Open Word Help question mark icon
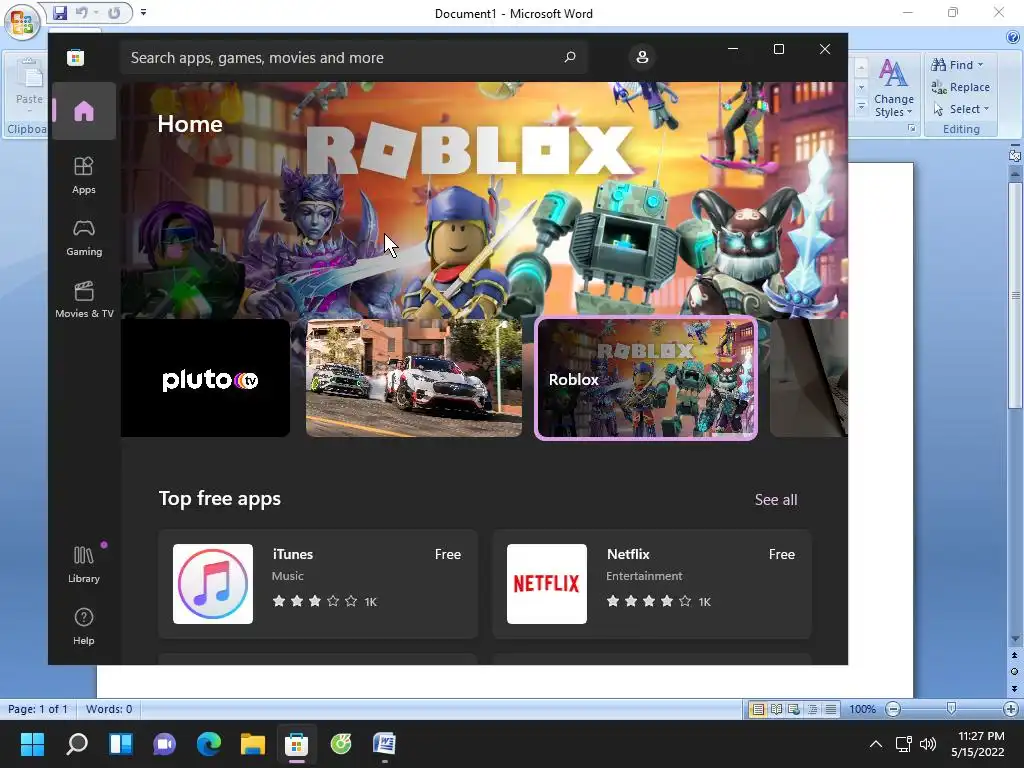This screenshot has width=1024, height=768. [1013, 37]
